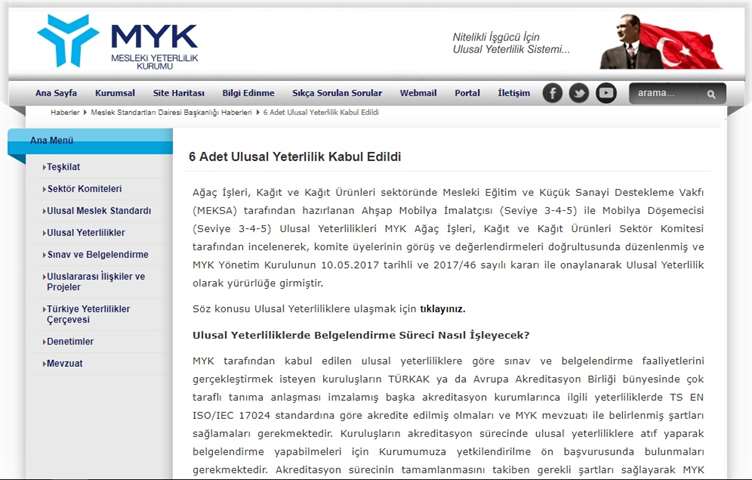Go to İletişim contact page
Image resolution: width=752 pixels, height=480 pixels.
click(x=514, y=93)
